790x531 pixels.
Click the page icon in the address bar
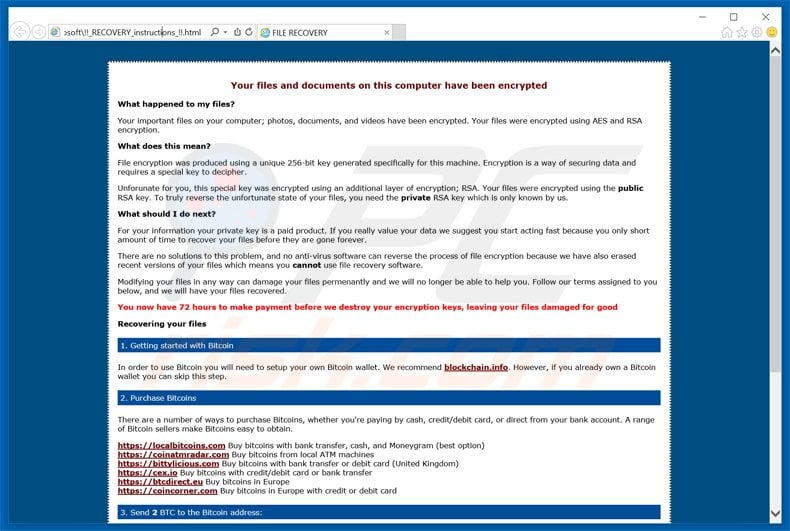(55, 32)
